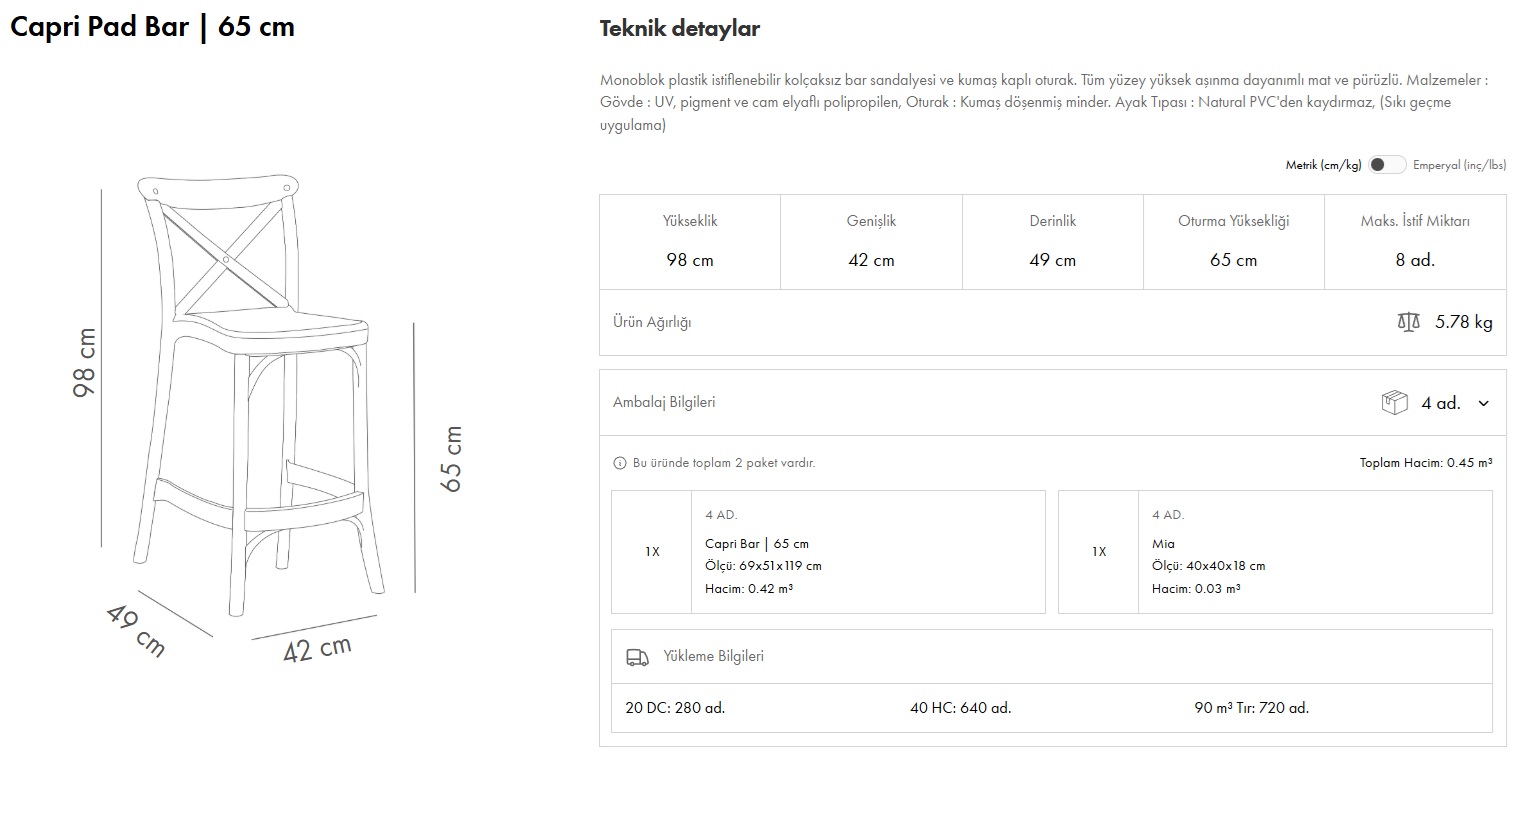1524x814 pixels.
Task: Click the delivery truck icon
Action: pos(637,657)
